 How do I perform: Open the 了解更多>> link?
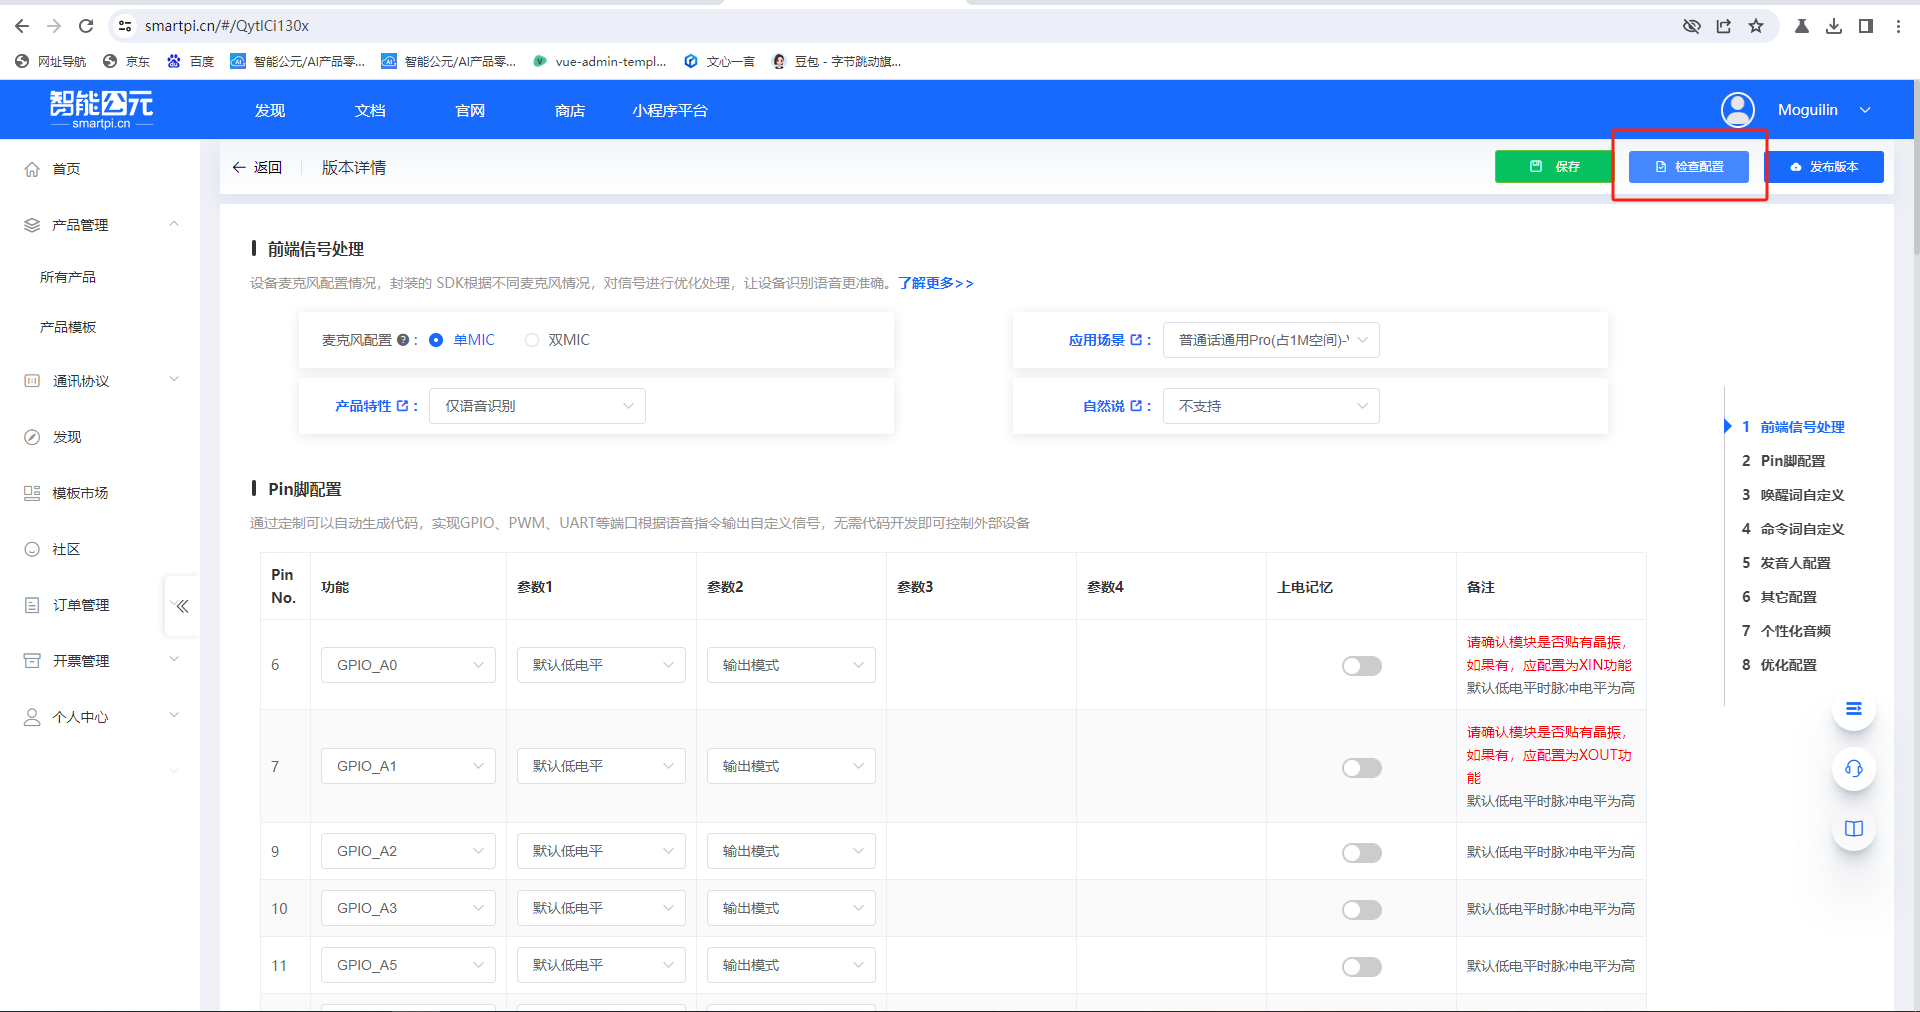(x=933, y=283)
